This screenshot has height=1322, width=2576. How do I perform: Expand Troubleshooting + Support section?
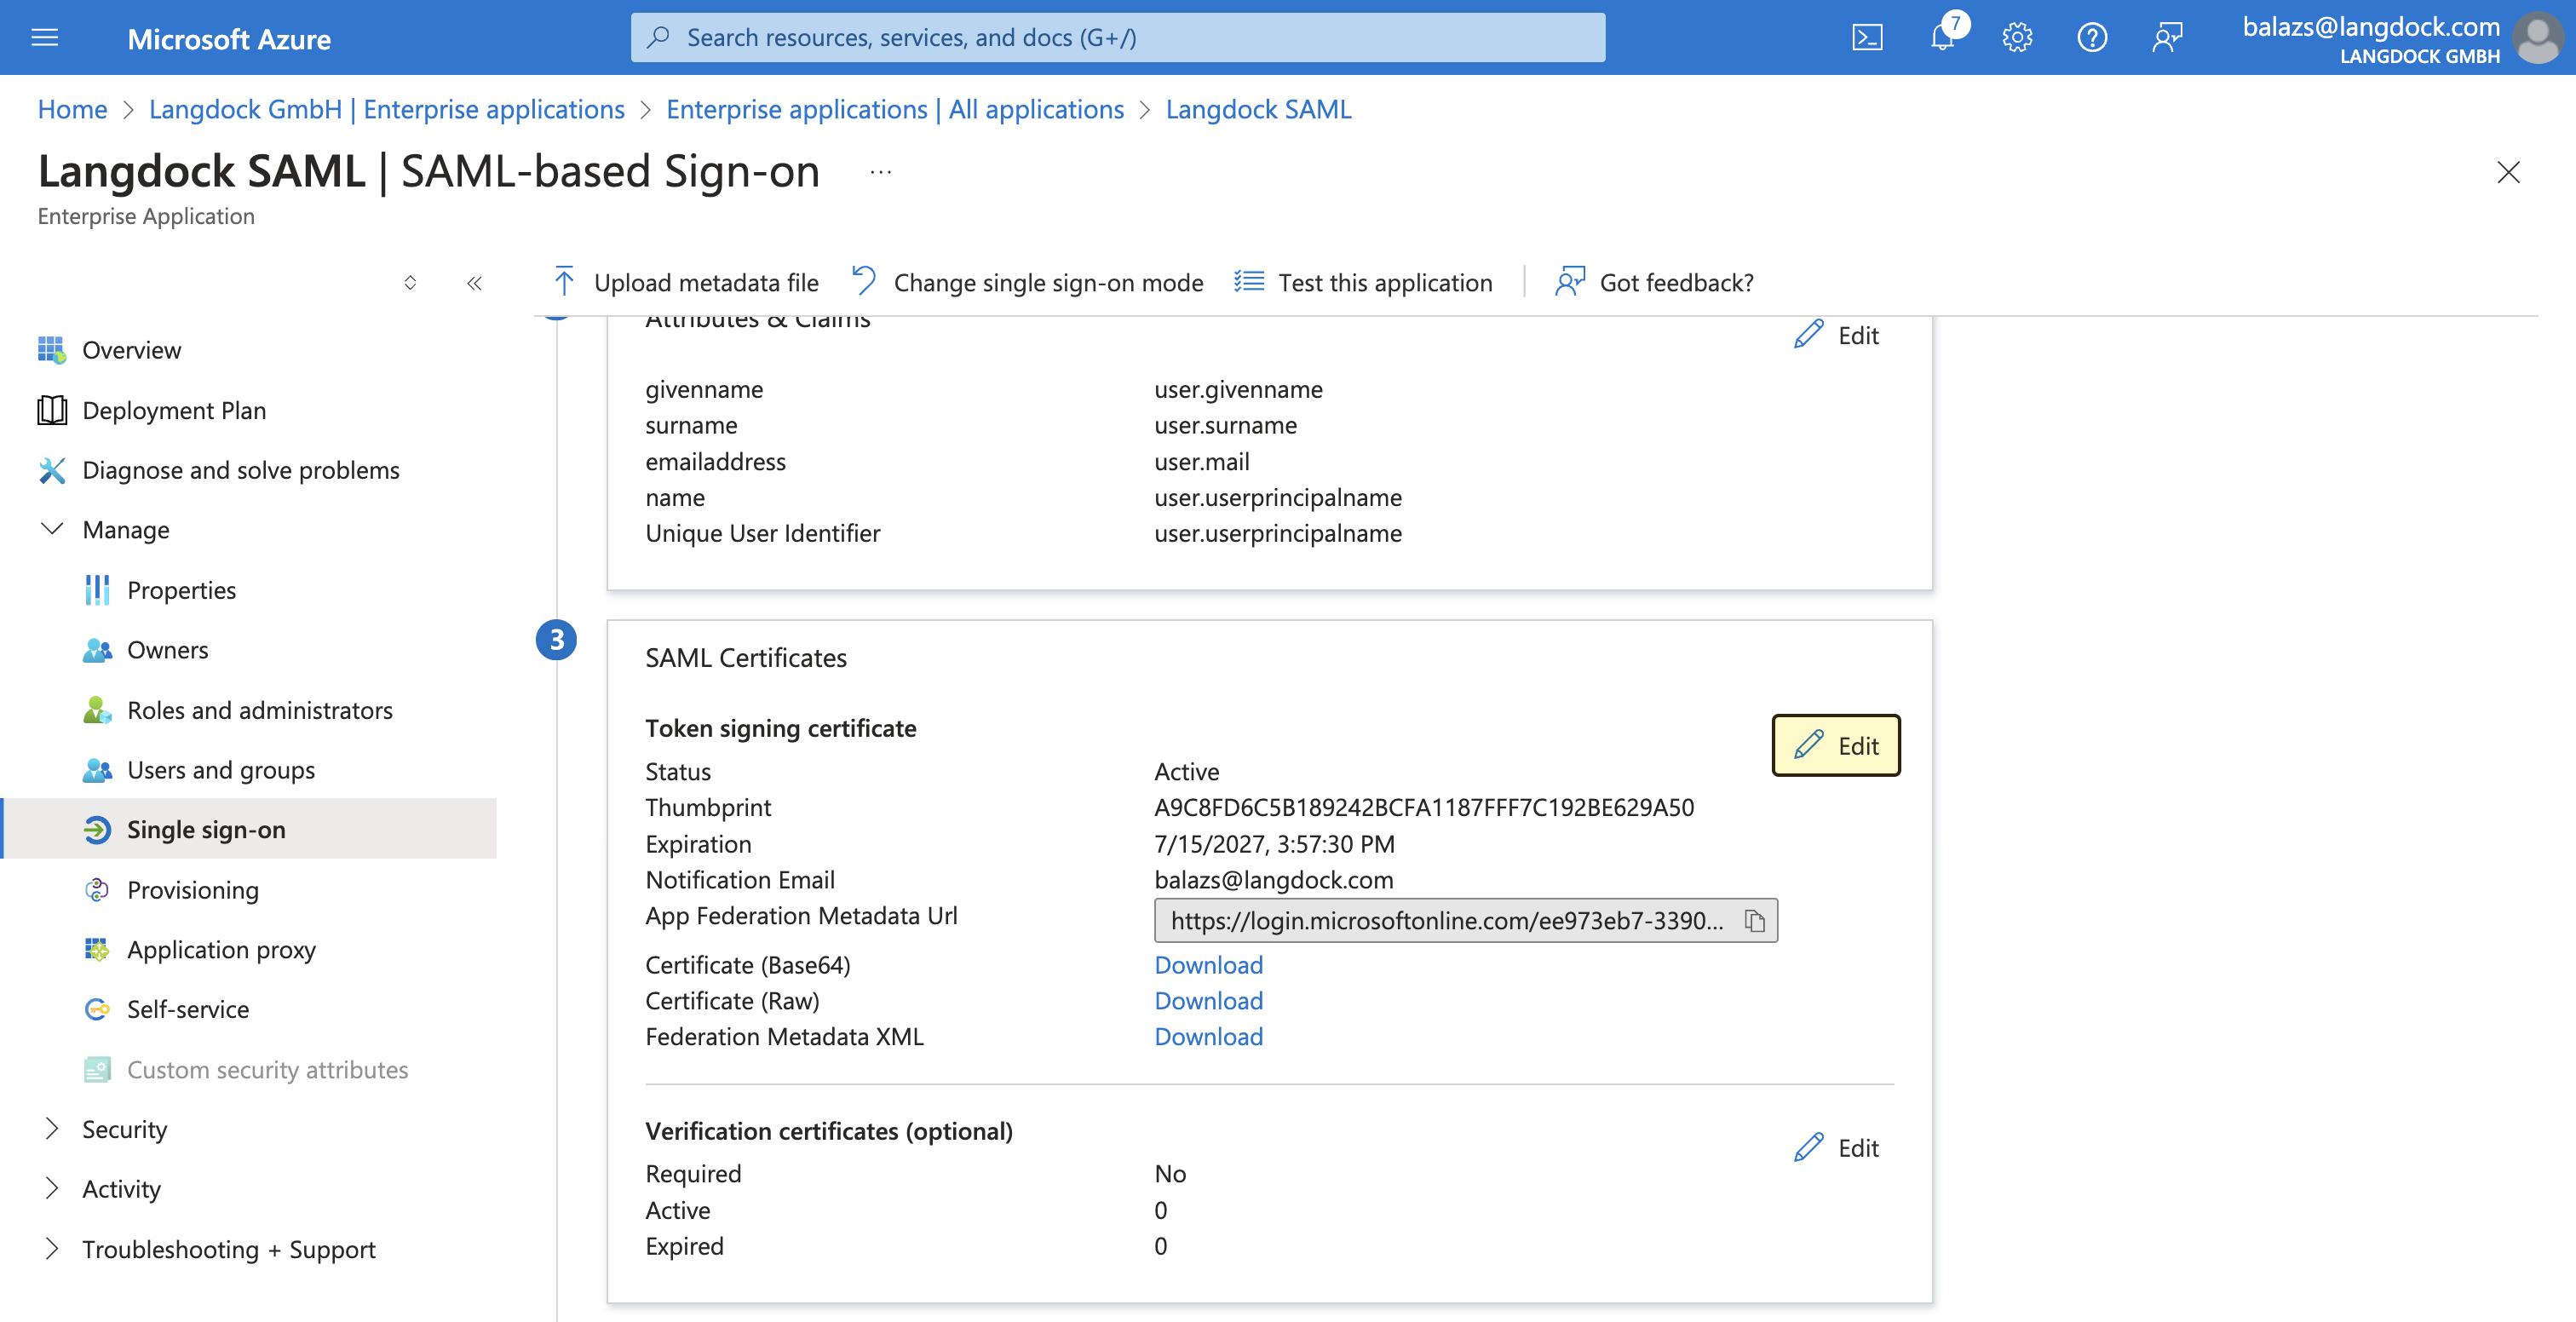click(x=52, y=1249)
